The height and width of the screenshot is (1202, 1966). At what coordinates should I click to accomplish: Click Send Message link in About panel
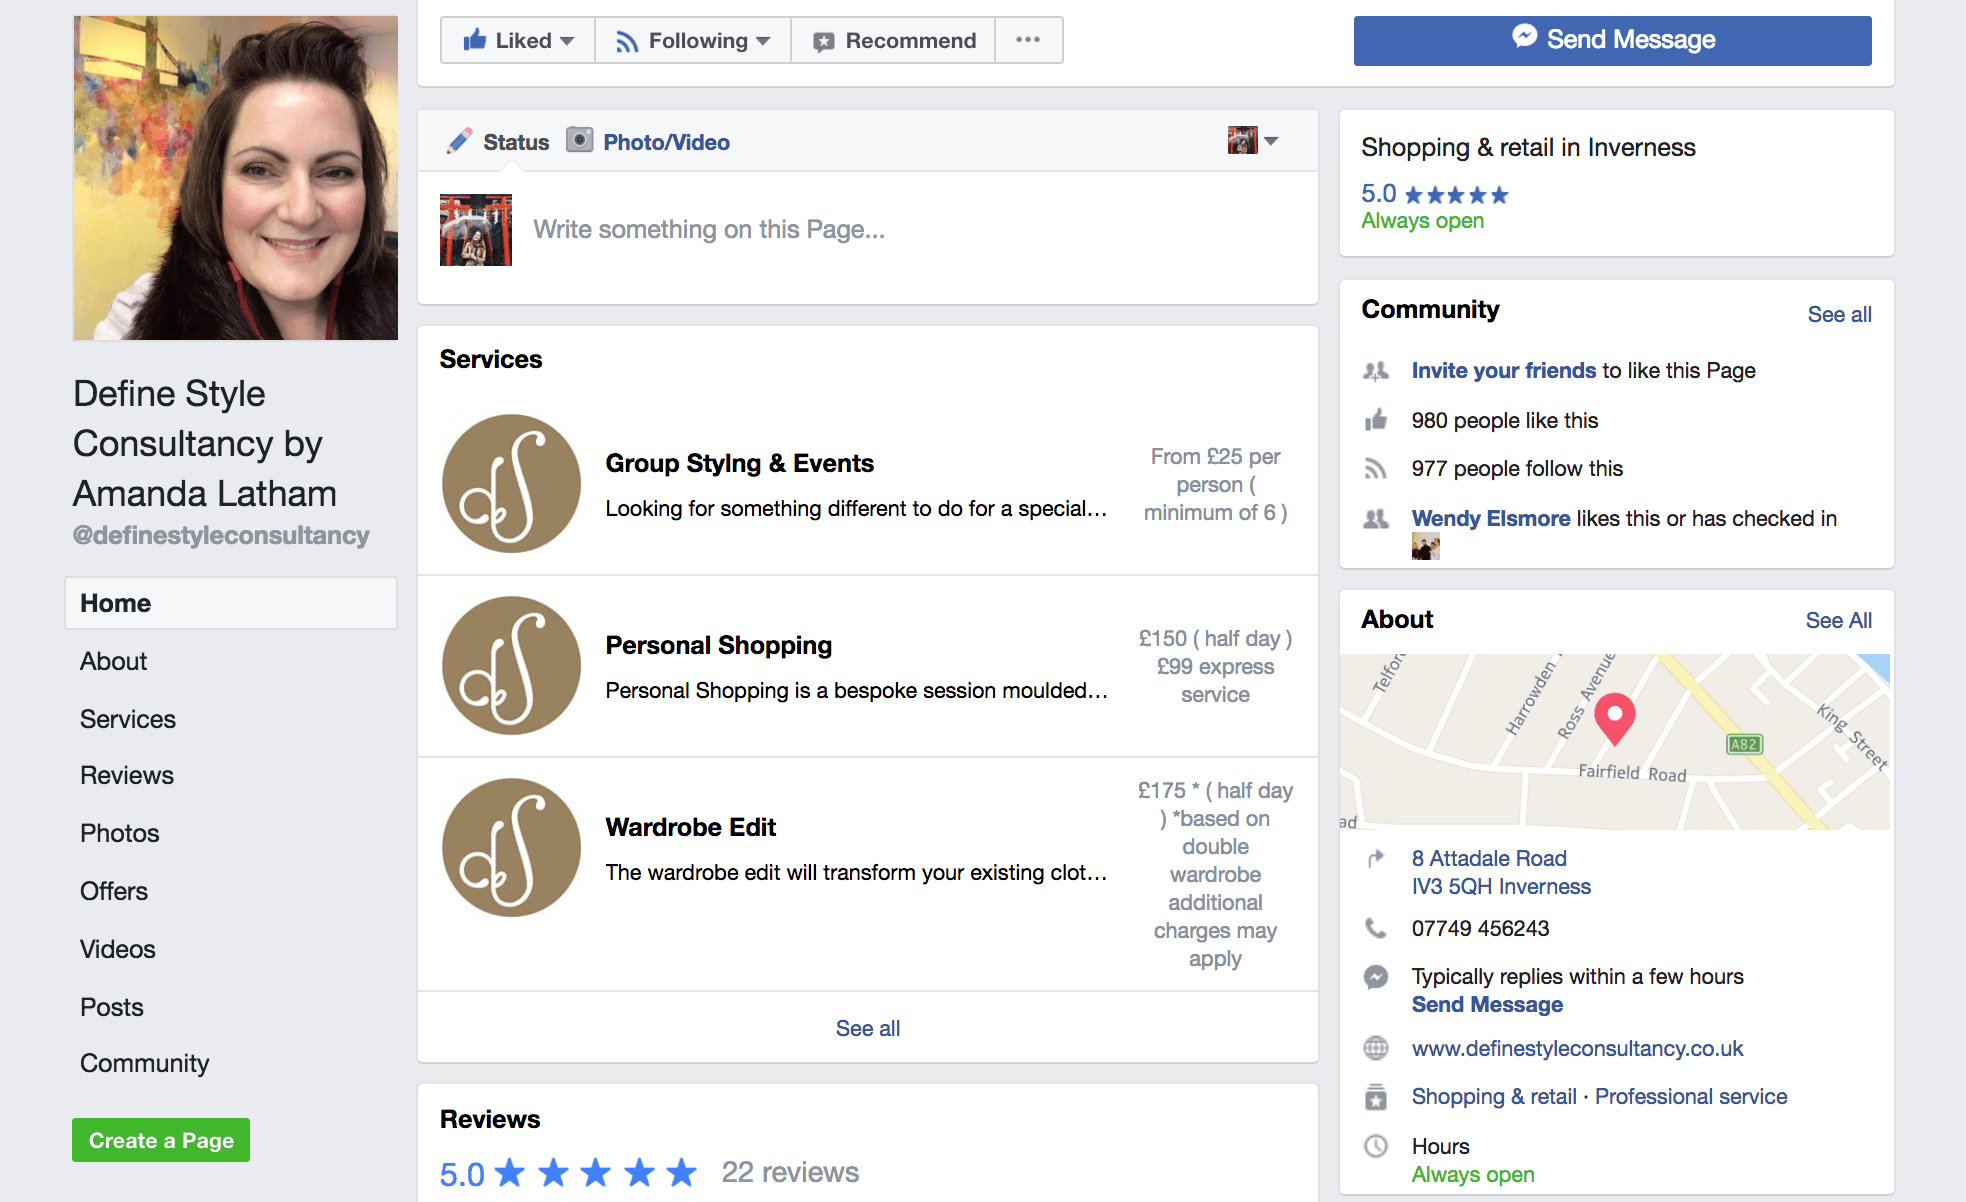(1487, 1005)
